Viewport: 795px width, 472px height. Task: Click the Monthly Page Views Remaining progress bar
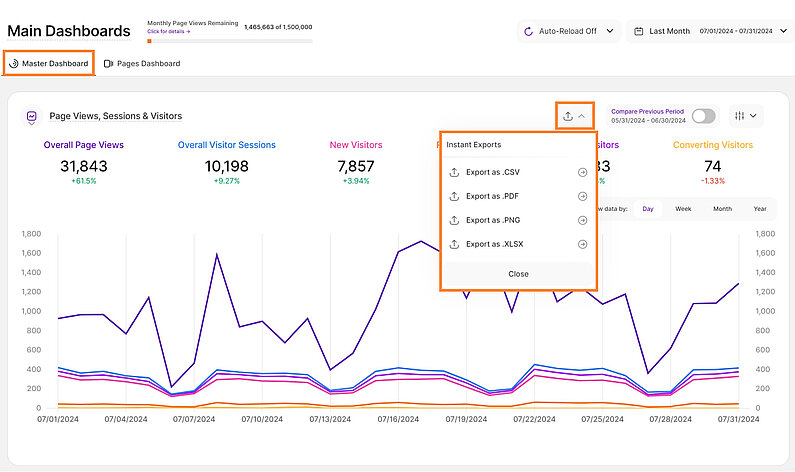pos(229,41)
